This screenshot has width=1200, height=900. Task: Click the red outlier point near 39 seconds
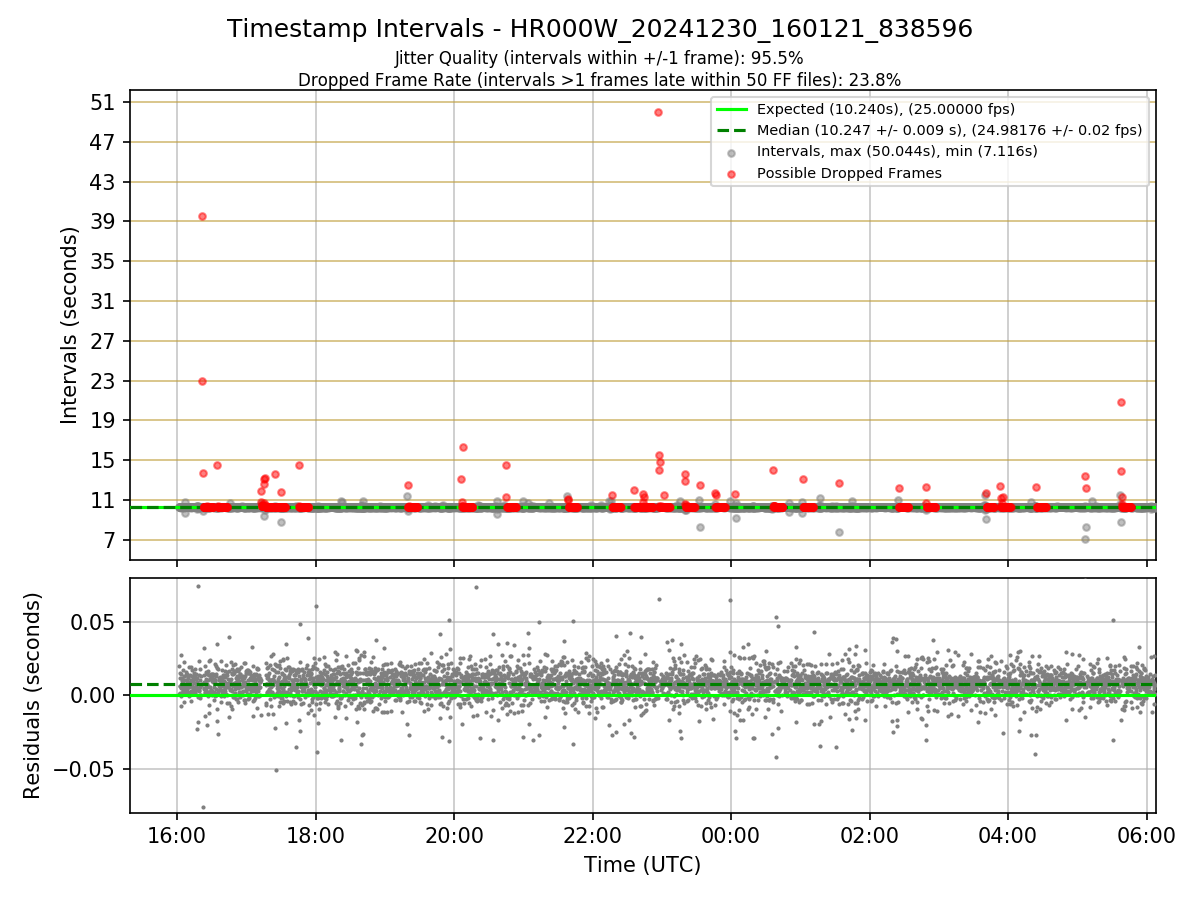(202, 216)
